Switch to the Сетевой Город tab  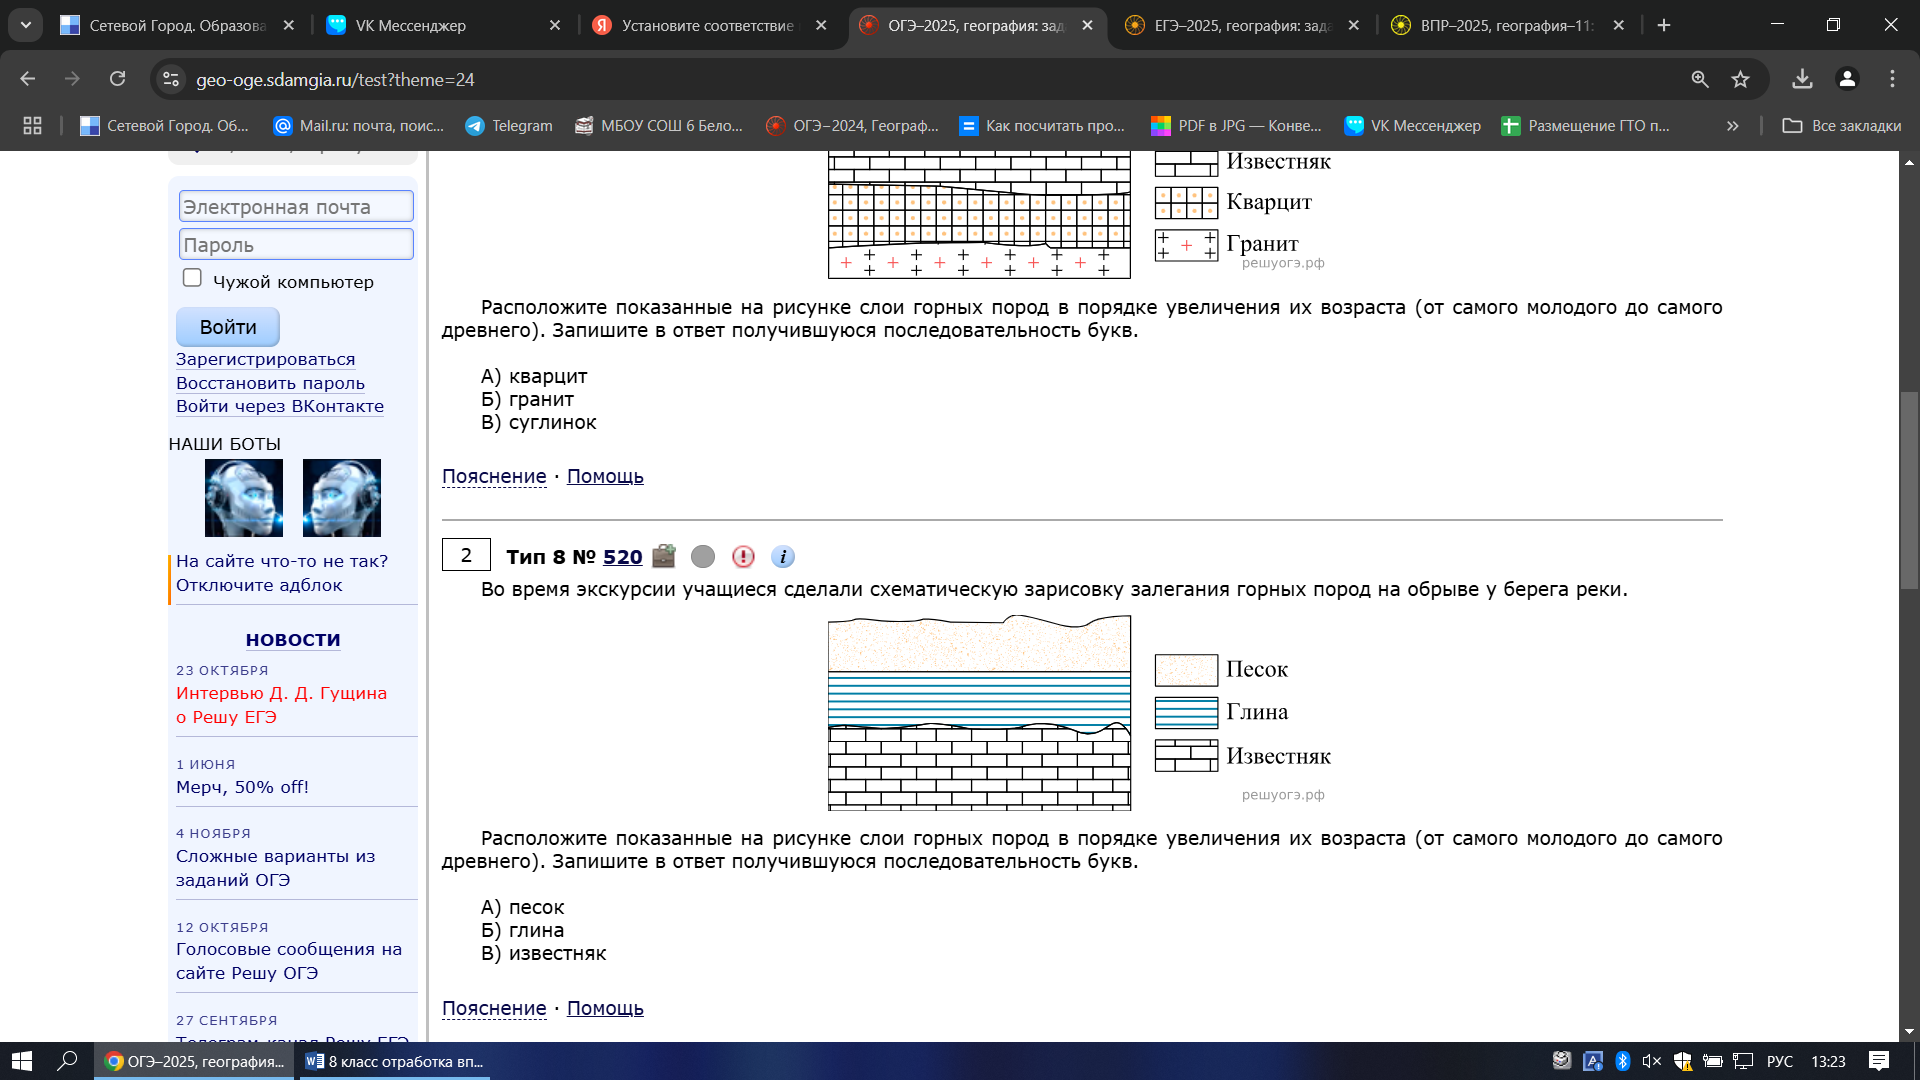178,25
